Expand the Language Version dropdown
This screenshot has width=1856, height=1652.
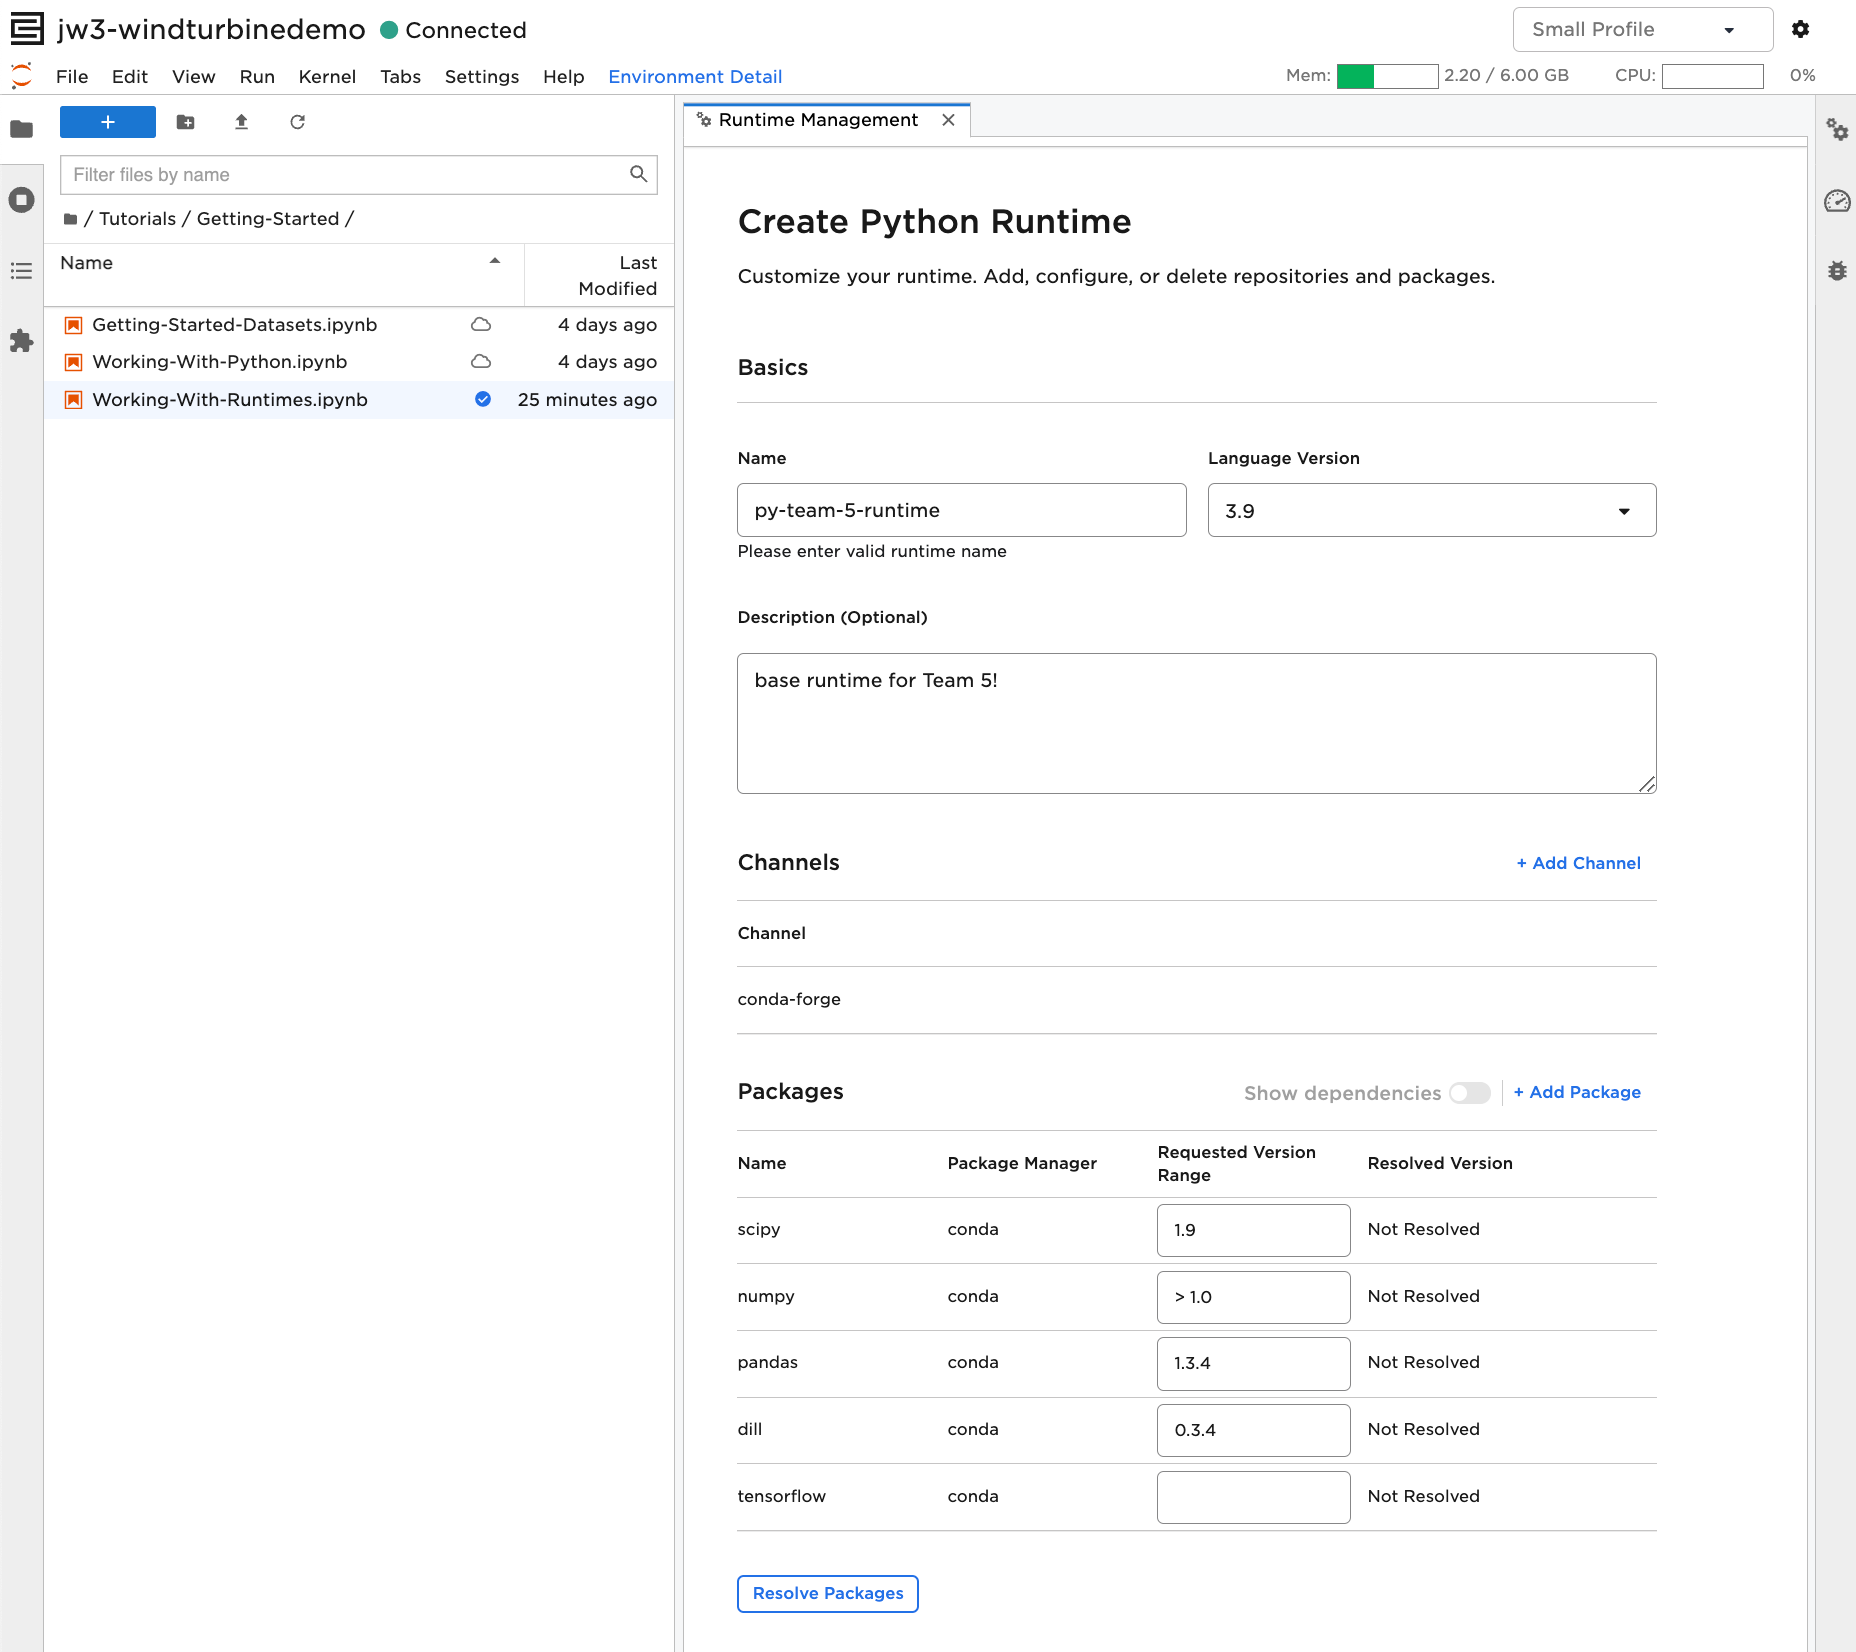click(x=1431, y=511)
